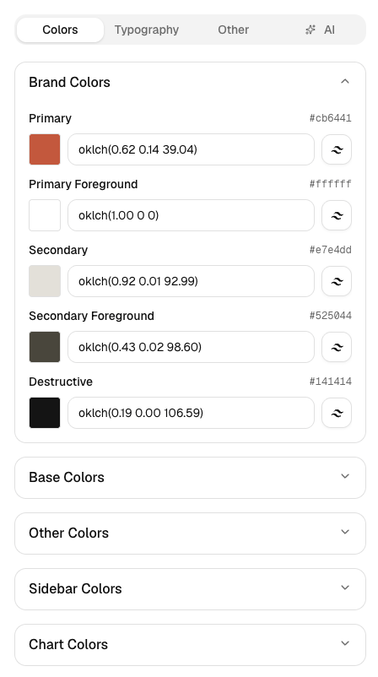Expand the Sidebar Colors section

pos(190,589)
